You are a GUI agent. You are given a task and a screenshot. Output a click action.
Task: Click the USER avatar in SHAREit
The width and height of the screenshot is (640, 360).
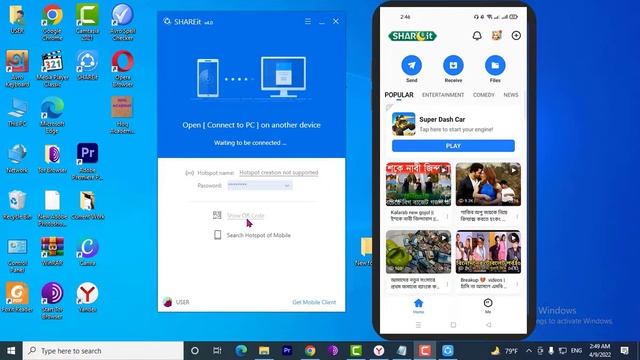tap(167, 302)
